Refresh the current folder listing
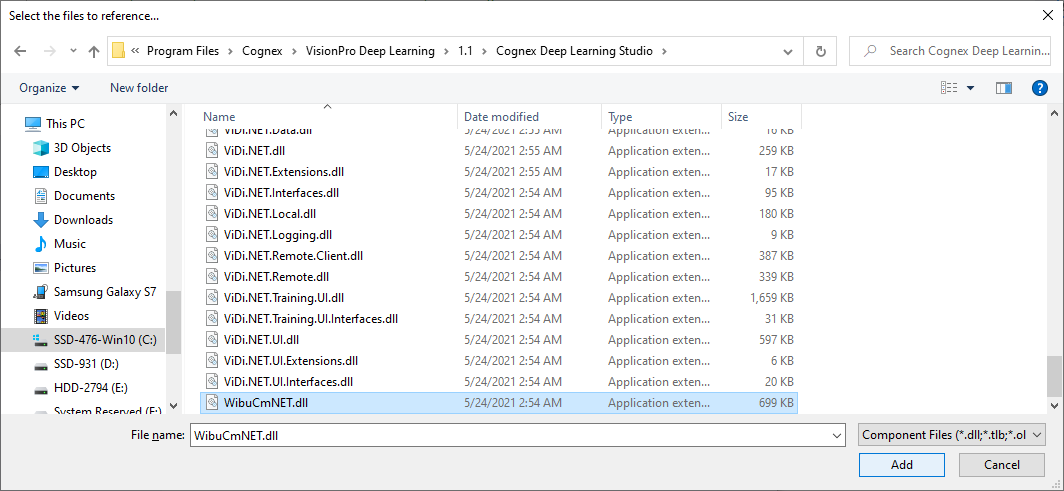Image resolution: width=1064 pixels, height=491 pixels. [821, 51]
